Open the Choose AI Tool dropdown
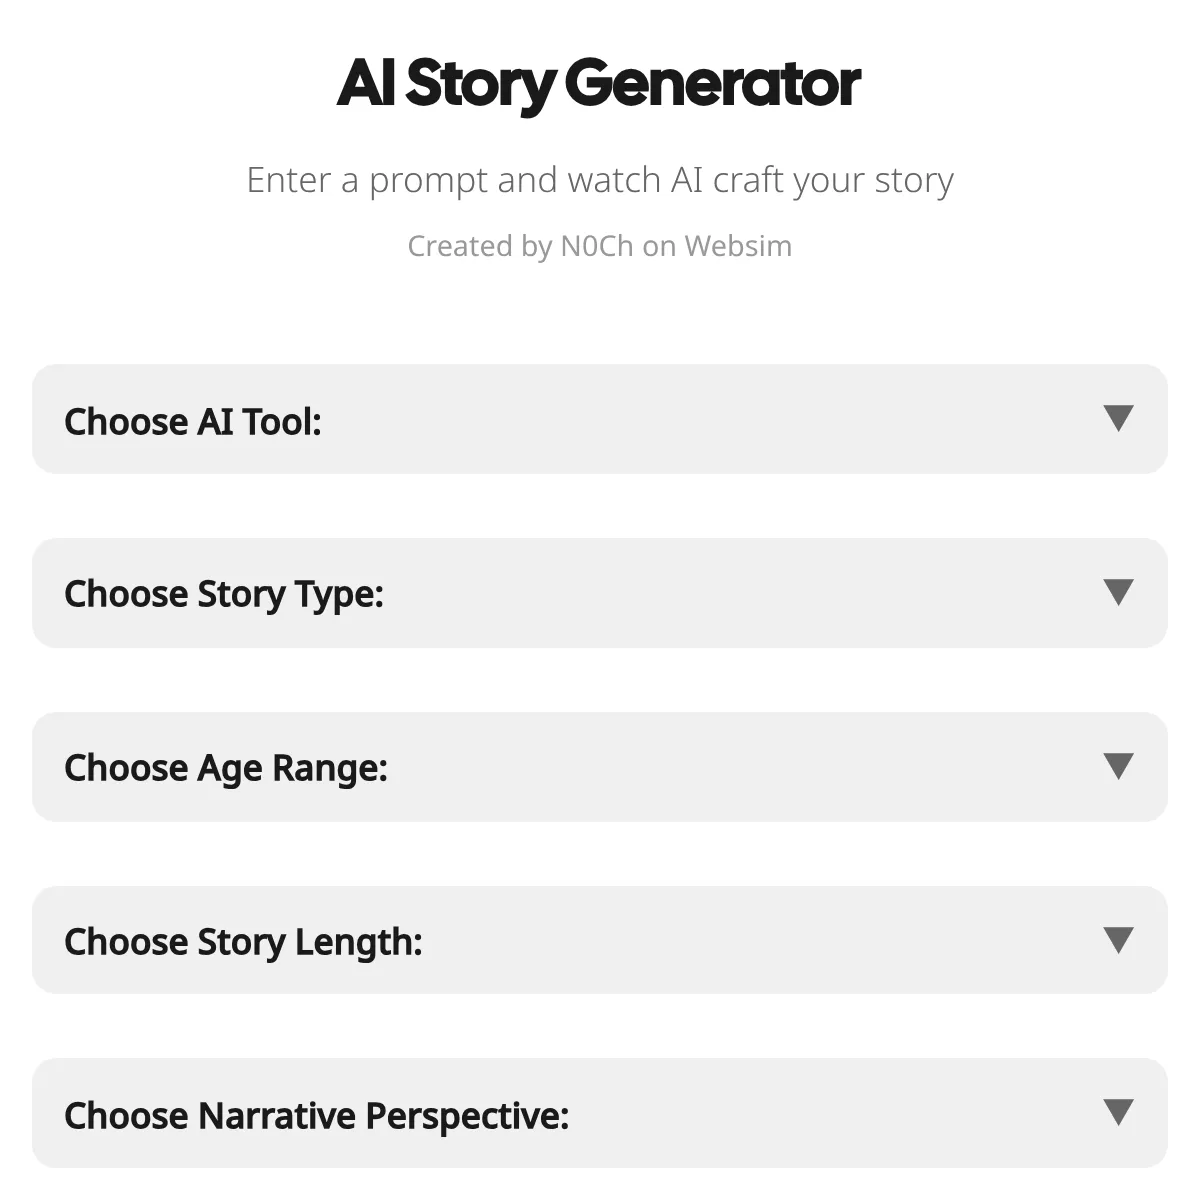 [x=600, y=419]
